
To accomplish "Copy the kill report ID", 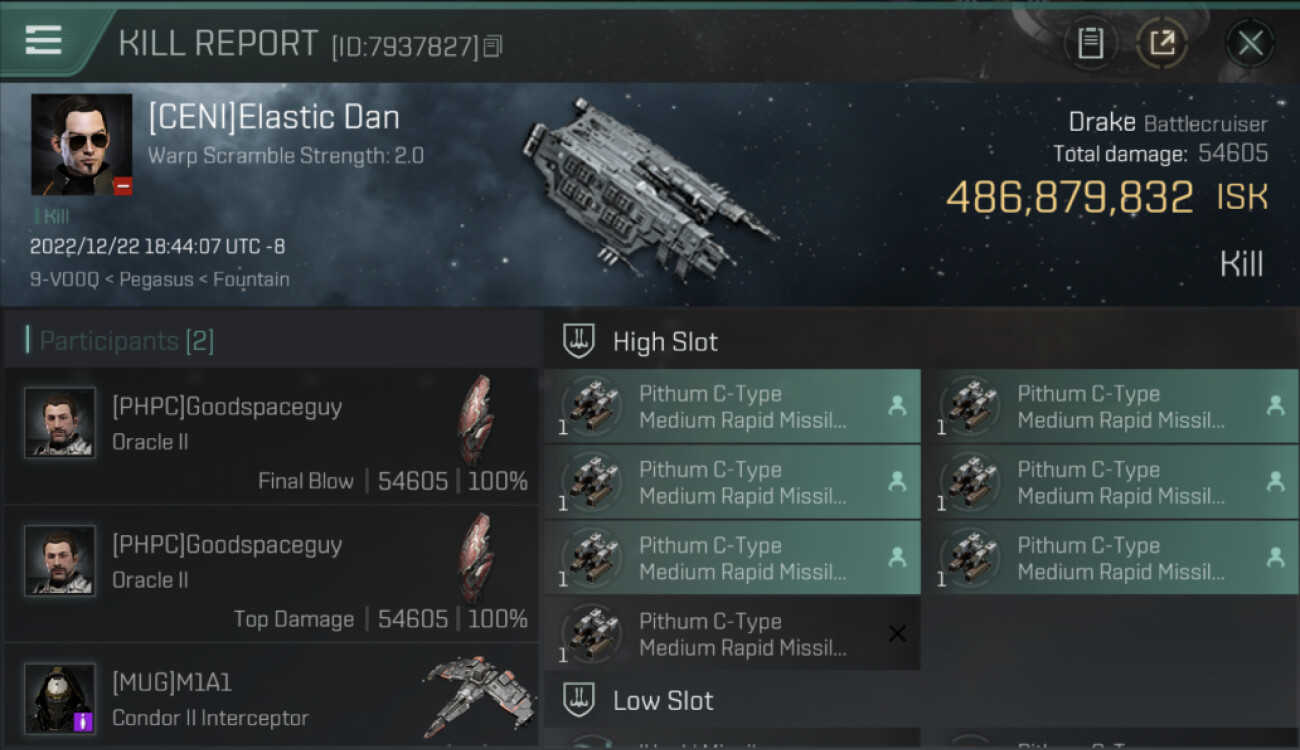I will click(492, 46).
